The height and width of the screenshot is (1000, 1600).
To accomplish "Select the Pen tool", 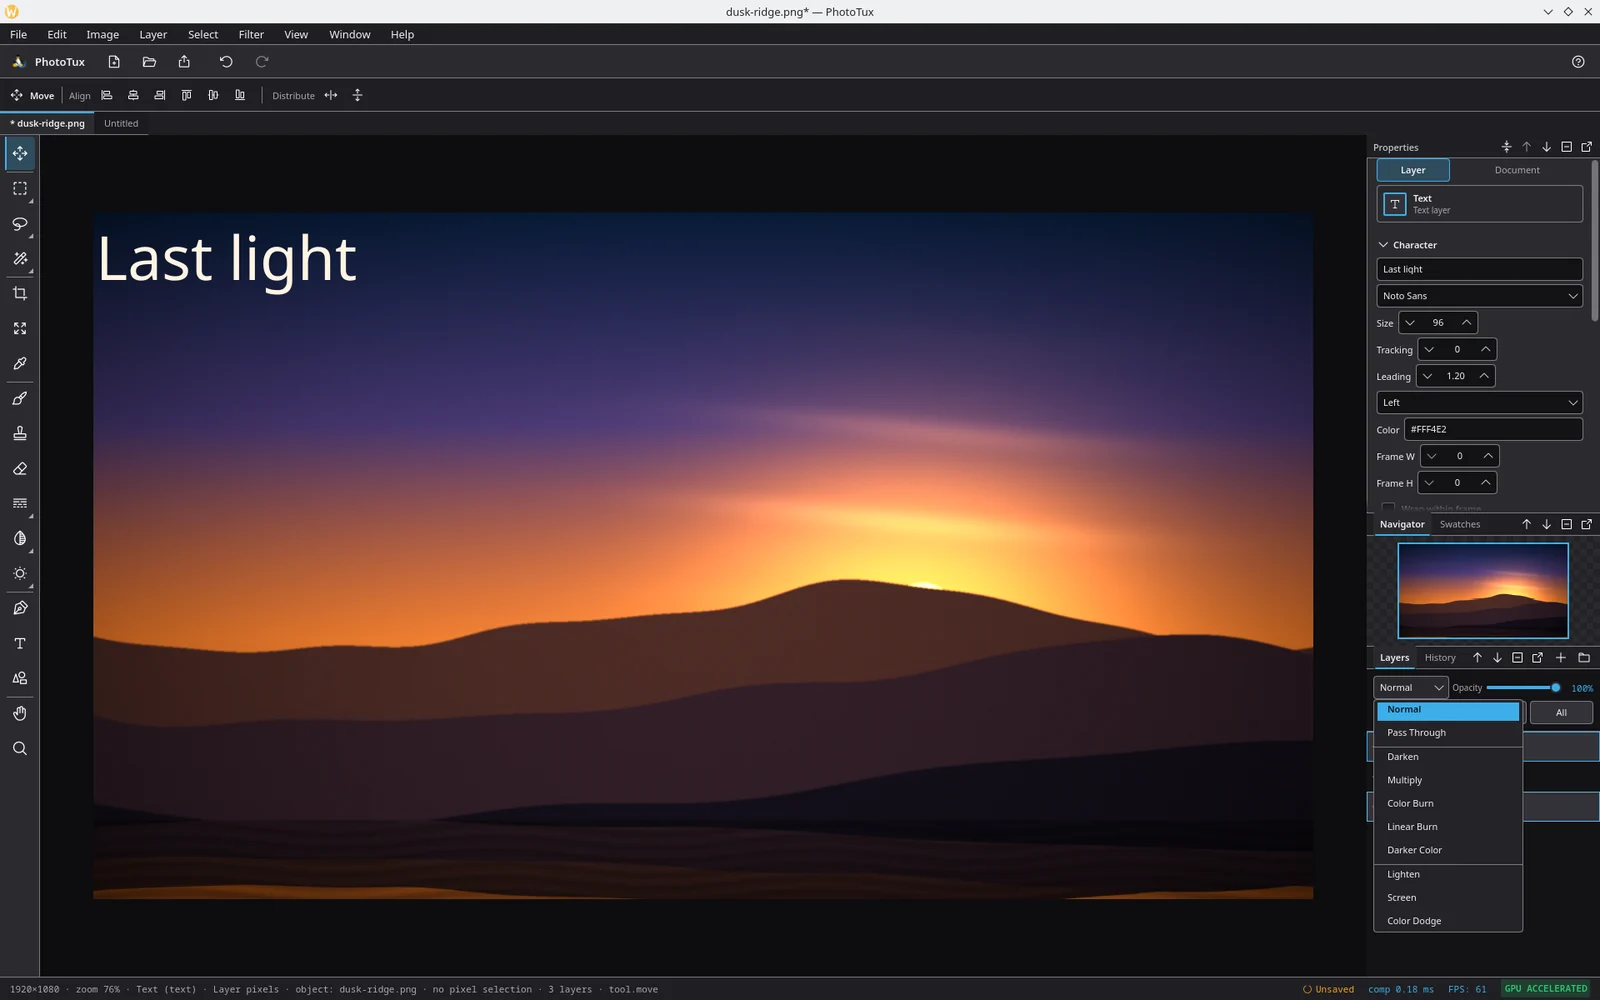I will [x=20, y=608].
